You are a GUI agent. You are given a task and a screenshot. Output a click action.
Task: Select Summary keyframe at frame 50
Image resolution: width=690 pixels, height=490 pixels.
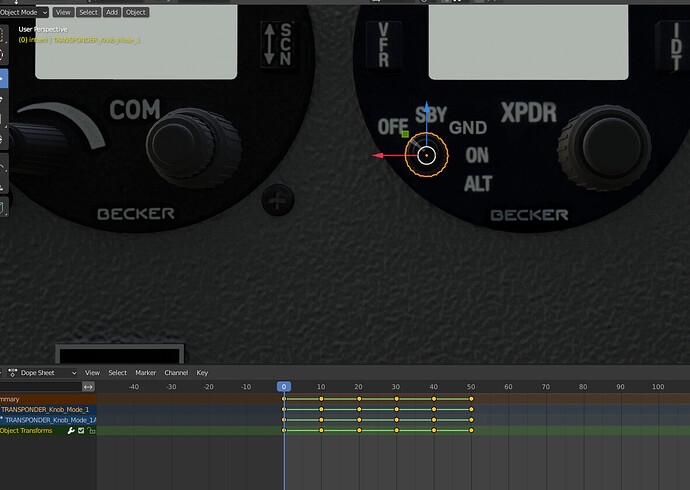471,399
